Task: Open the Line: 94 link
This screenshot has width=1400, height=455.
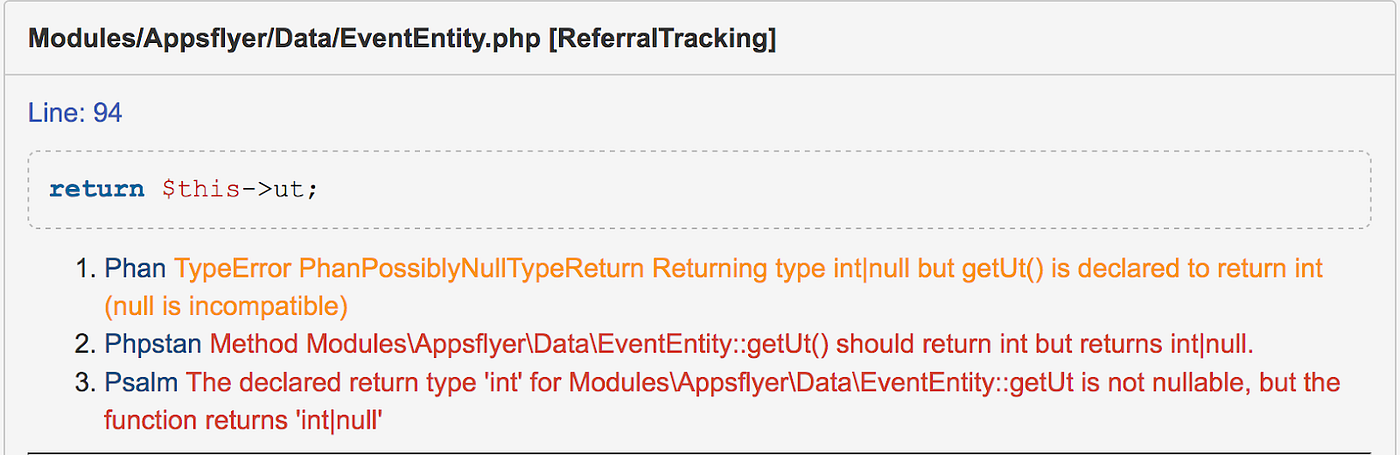Action: pyautogui.click(x=75, y=114)
